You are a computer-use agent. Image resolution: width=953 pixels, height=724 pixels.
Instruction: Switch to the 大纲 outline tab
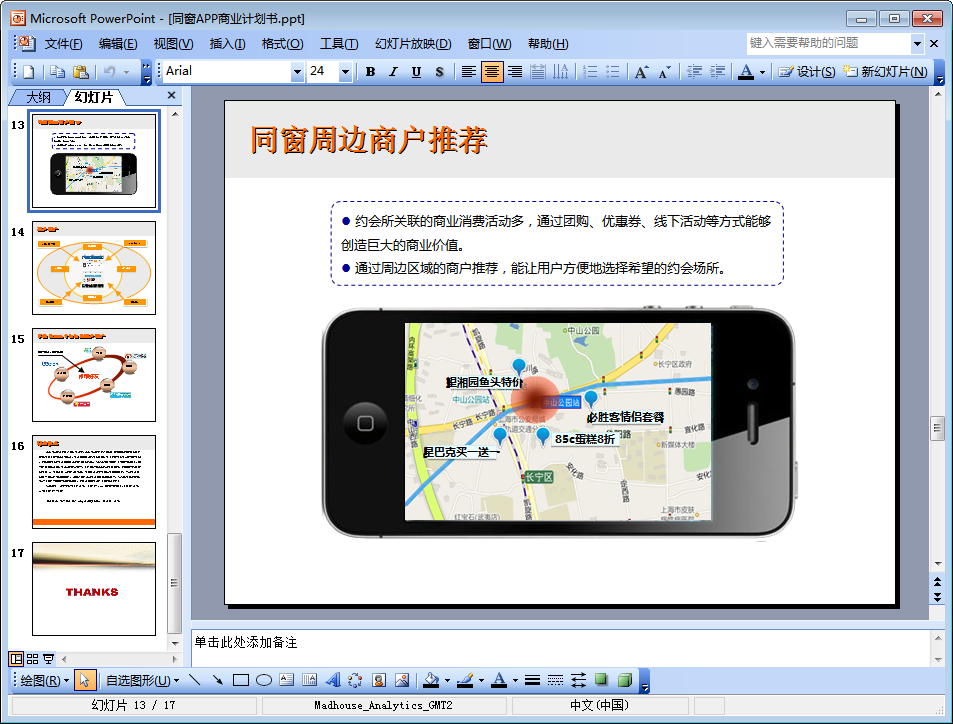pos(38,97)
